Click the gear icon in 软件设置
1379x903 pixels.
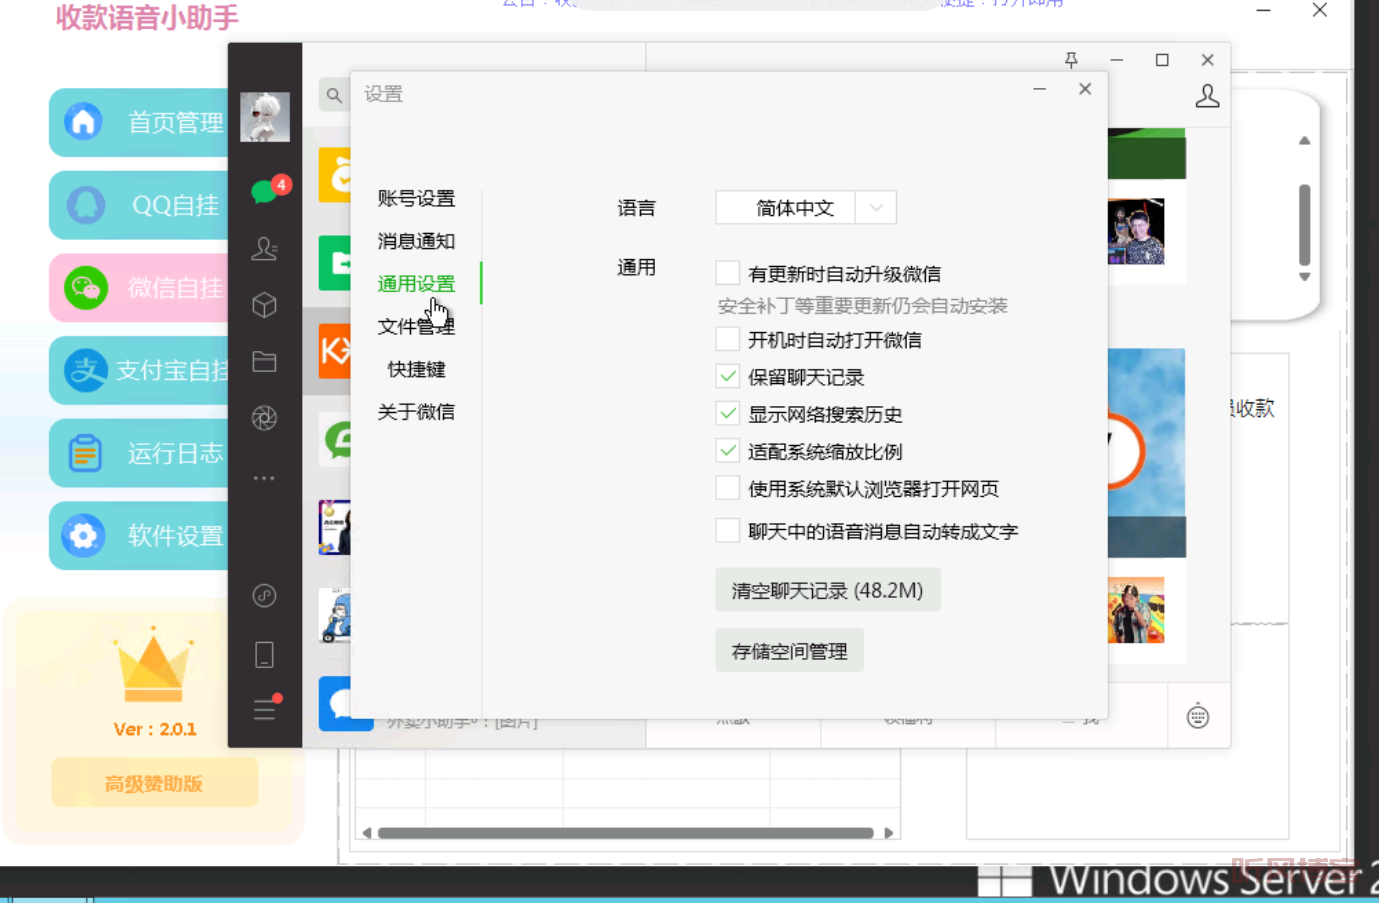point(83,535)
